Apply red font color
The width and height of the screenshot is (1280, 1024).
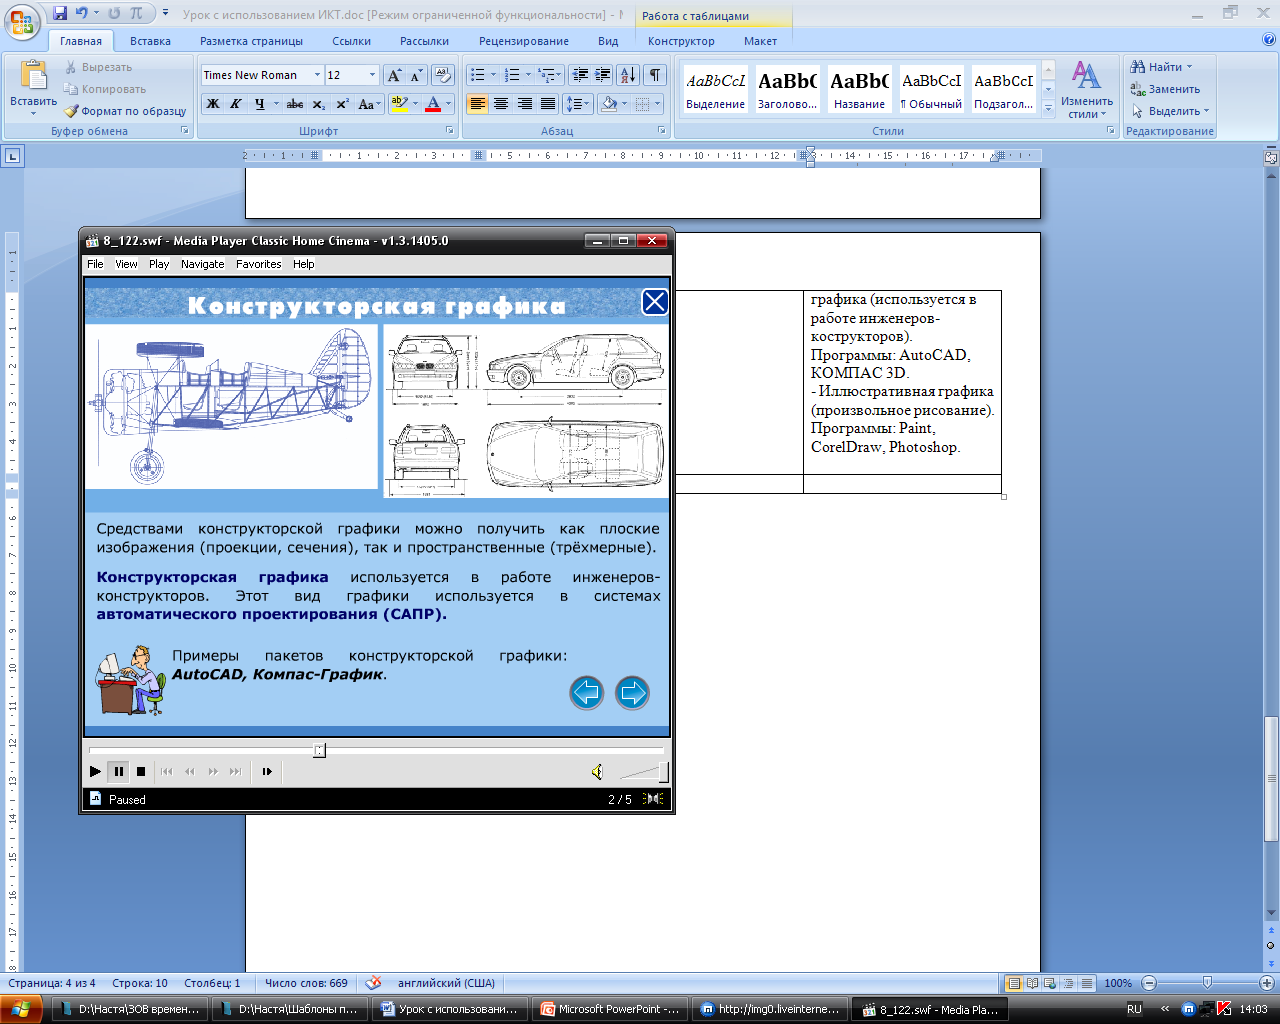pos(433,104)
